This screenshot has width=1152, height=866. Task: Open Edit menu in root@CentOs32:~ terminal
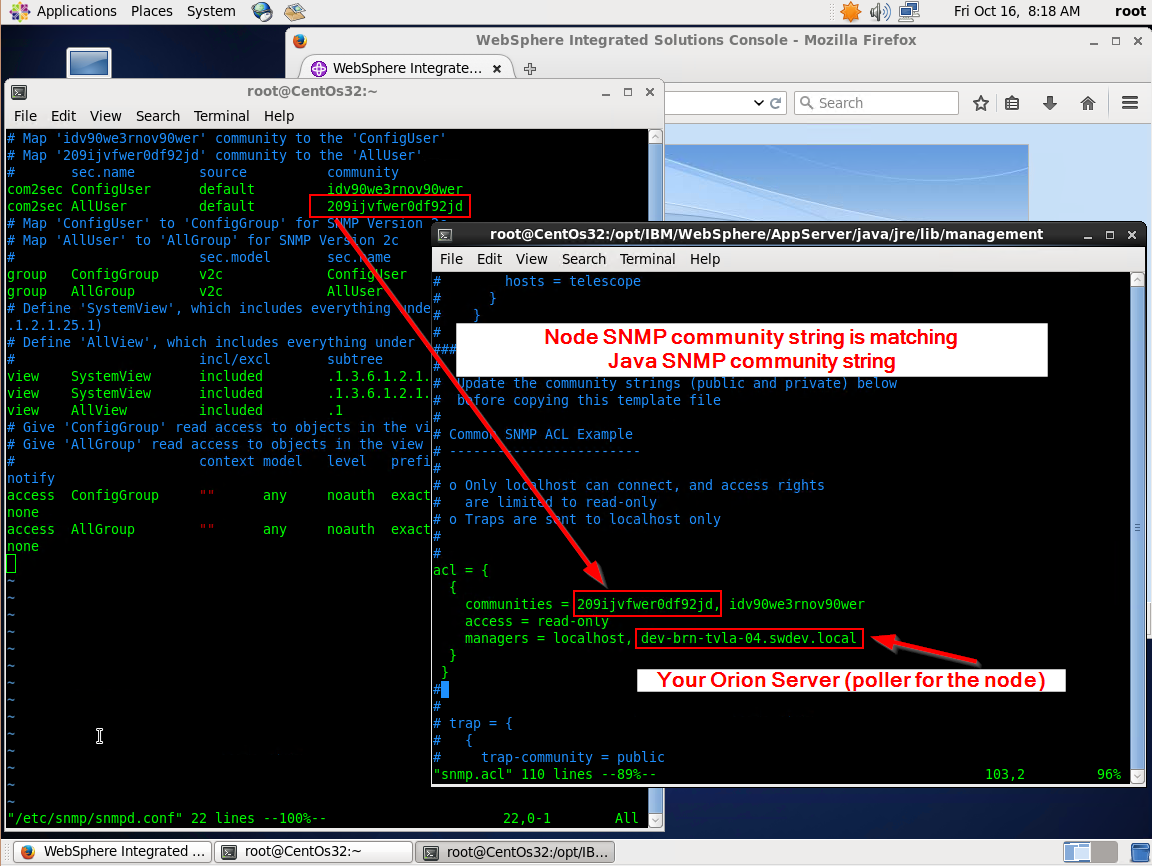[x=63, y=116]
